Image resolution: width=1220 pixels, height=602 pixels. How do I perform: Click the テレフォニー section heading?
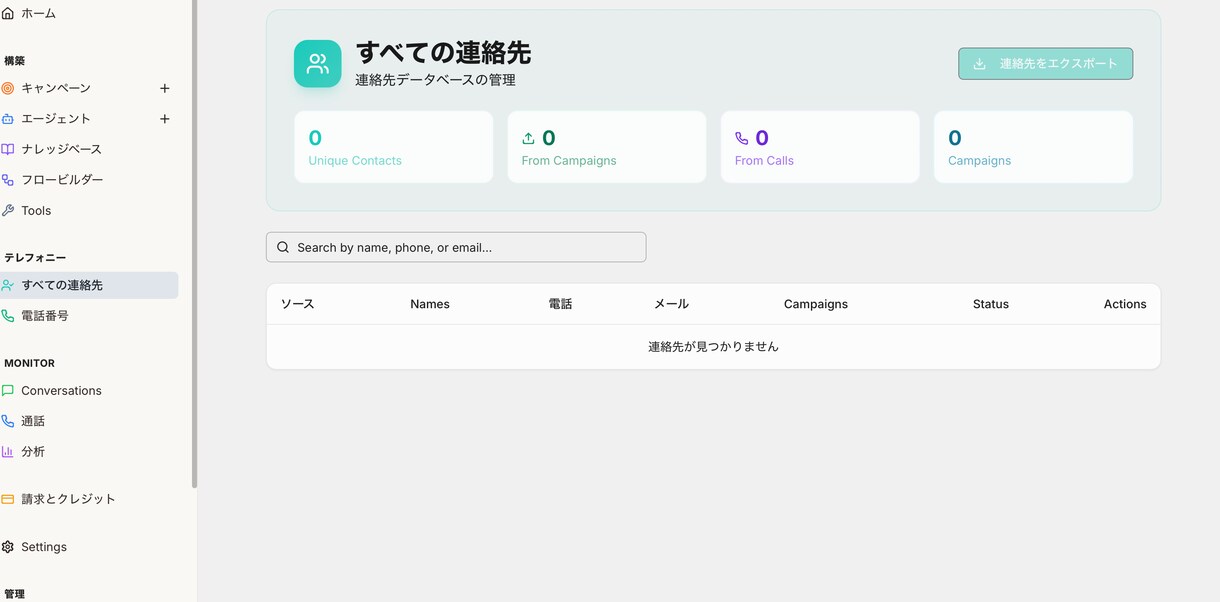[35, 258]
